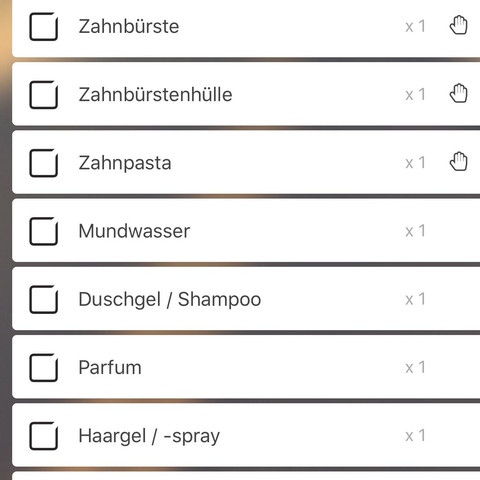480x480 pixels.
Task: Check the Mundwasser checkbox
Action: pyautogui.click(x=44, y=231)
